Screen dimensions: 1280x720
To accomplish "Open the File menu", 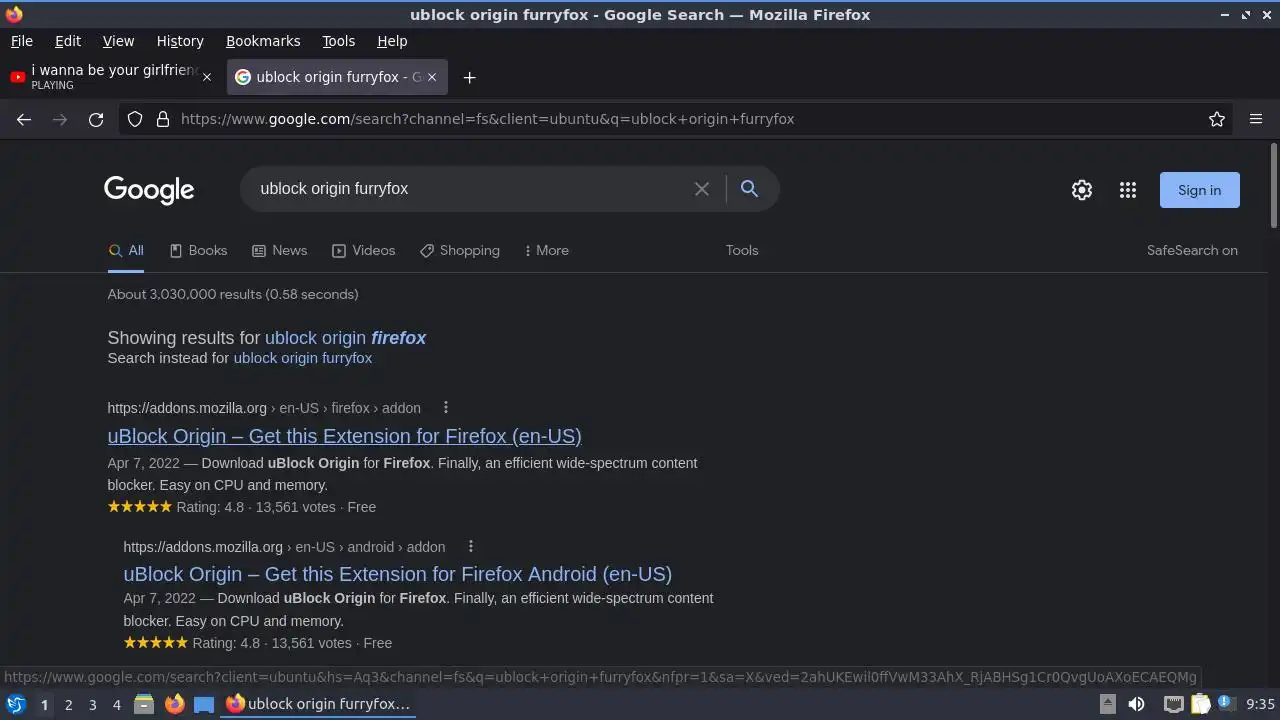I will (21, 41).
